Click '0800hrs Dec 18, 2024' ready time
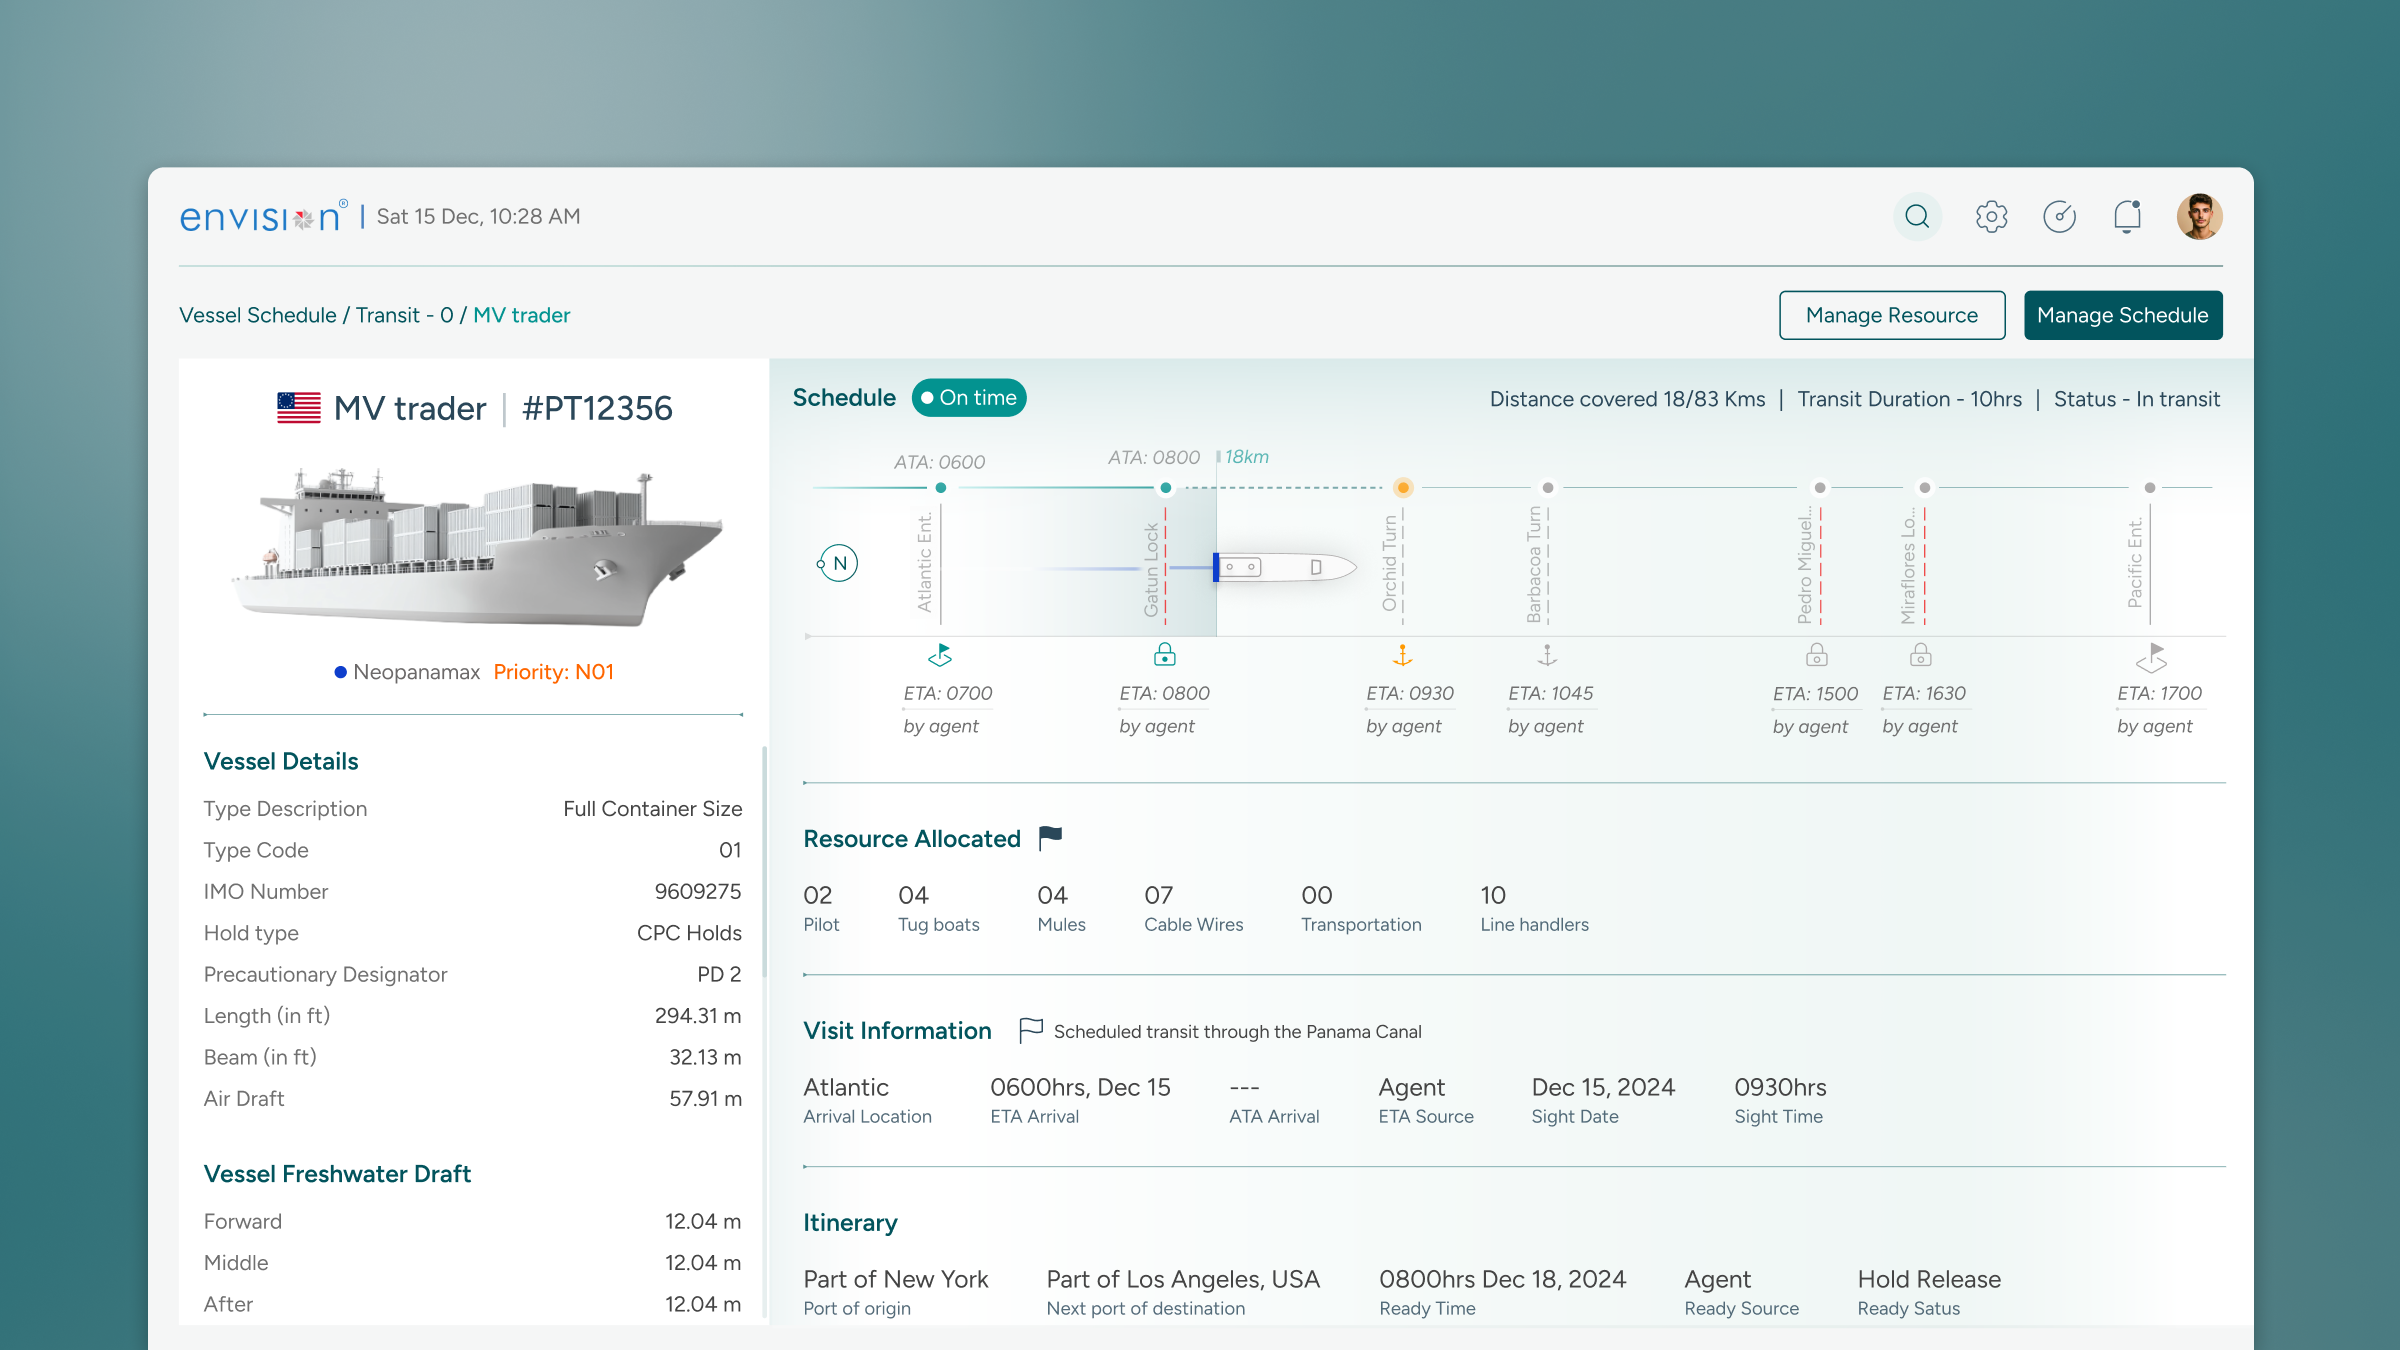This screenshot has height=1350, width=2400. pyautogui.click(x=1503, y=1279)
